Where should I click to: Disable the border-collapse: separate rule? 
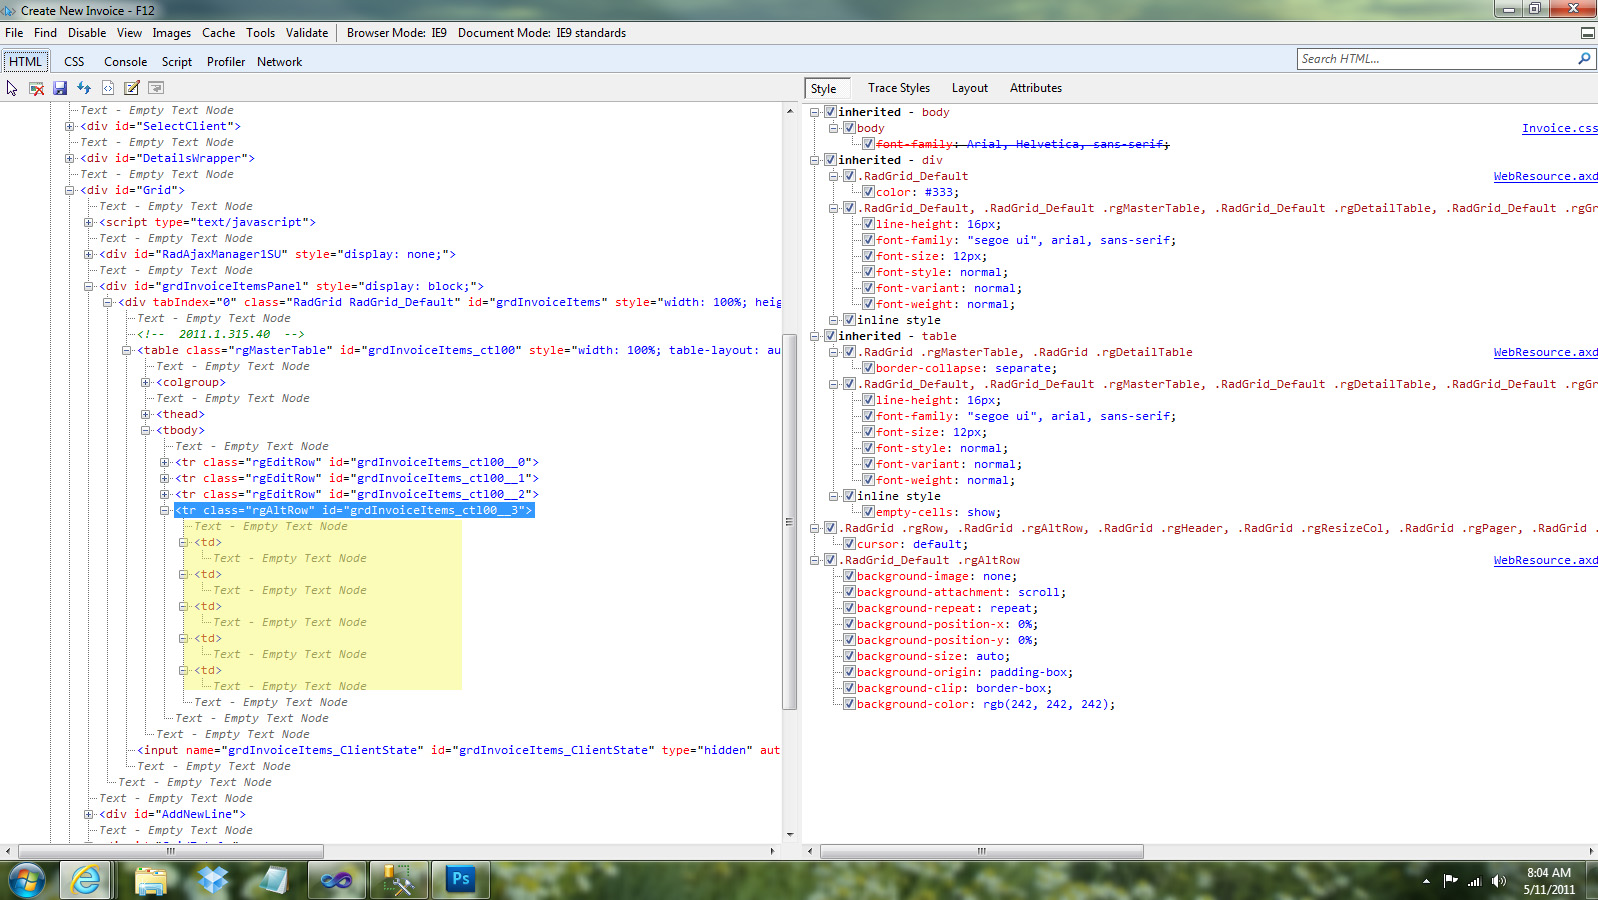(868, 368)
